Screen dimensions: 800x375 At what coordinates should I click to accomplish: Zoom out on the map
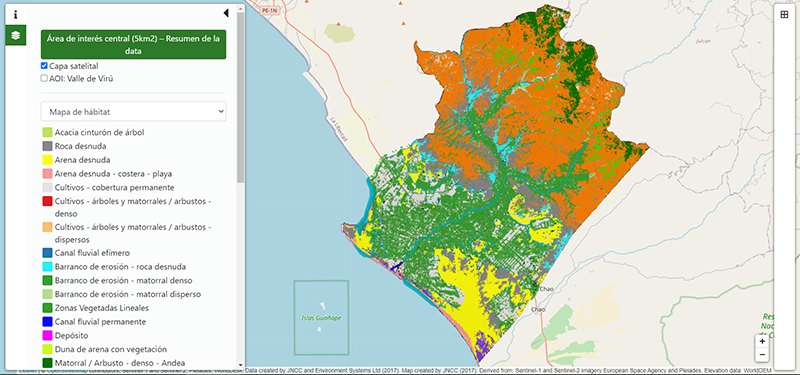[762, 355]
